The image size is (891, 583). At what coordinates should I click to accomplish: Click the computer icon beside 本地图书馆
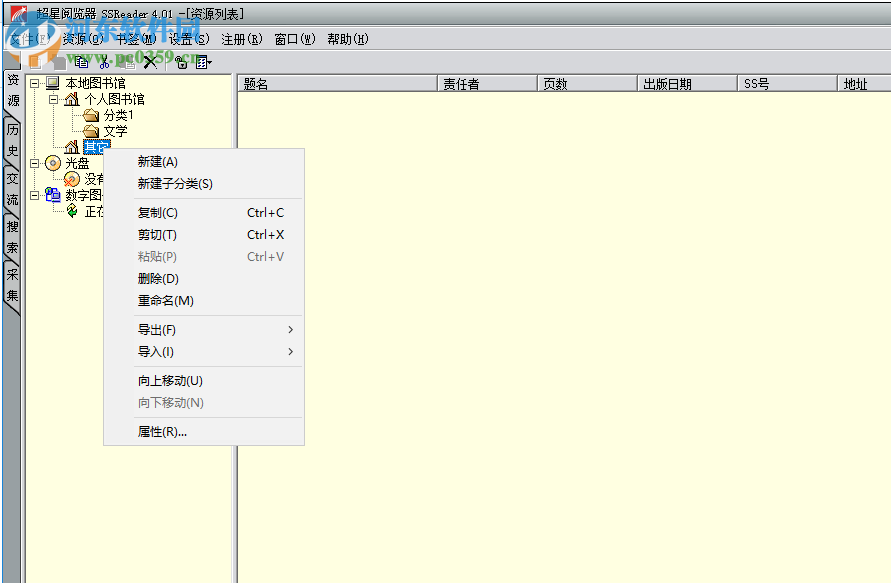[x=52, y=82]
